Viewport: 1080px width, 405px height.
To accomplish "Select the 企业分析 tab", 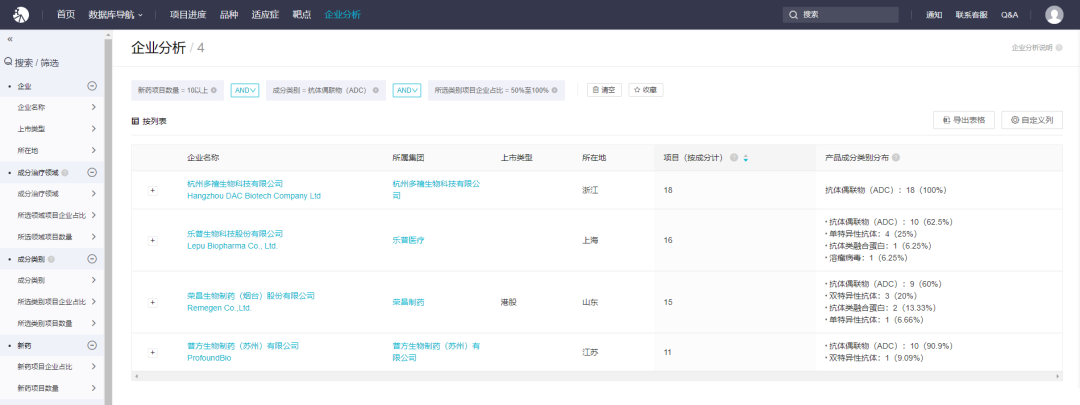I will tap(342, 14).
